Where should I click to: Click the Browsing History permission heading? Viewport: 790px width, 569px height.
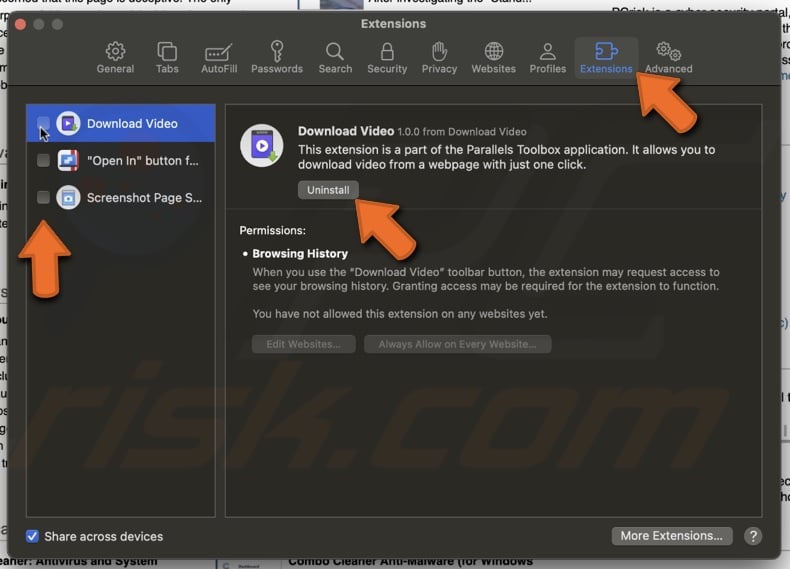click(300, 254)
